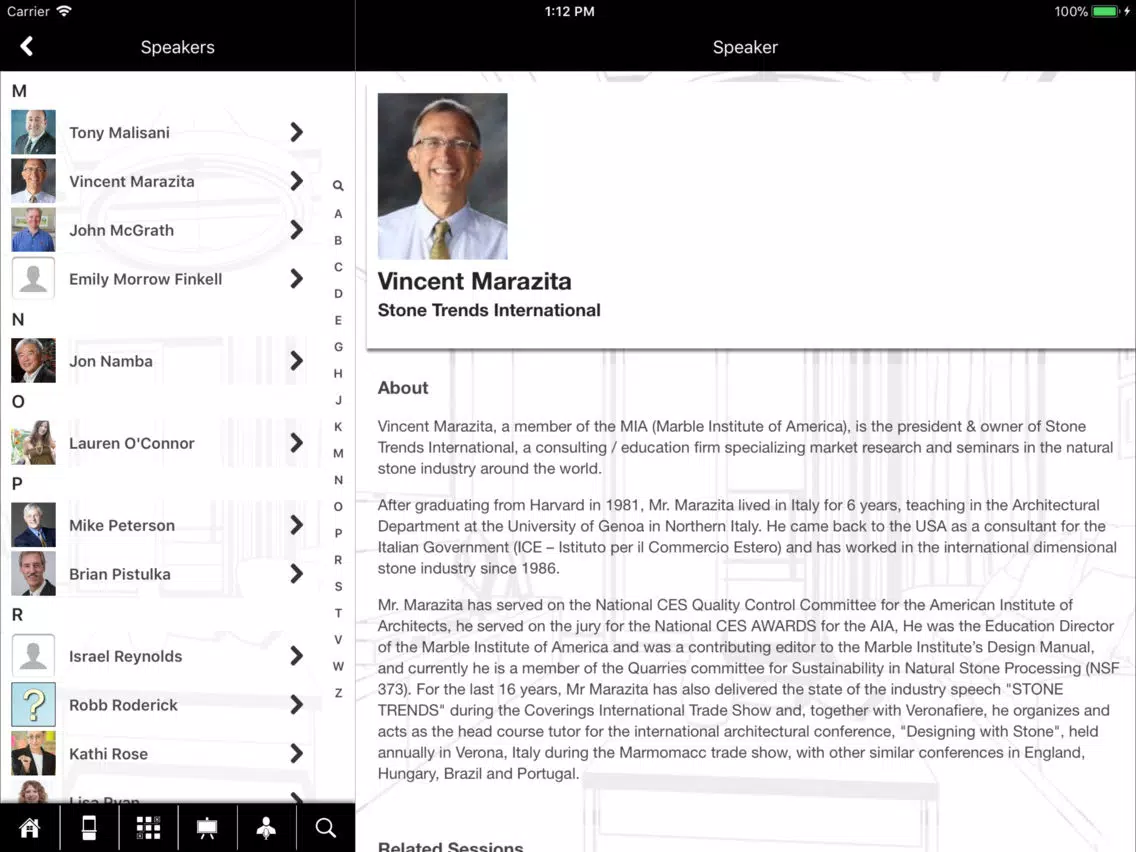
Task: Jump to letter V in index
Action: 338,640
